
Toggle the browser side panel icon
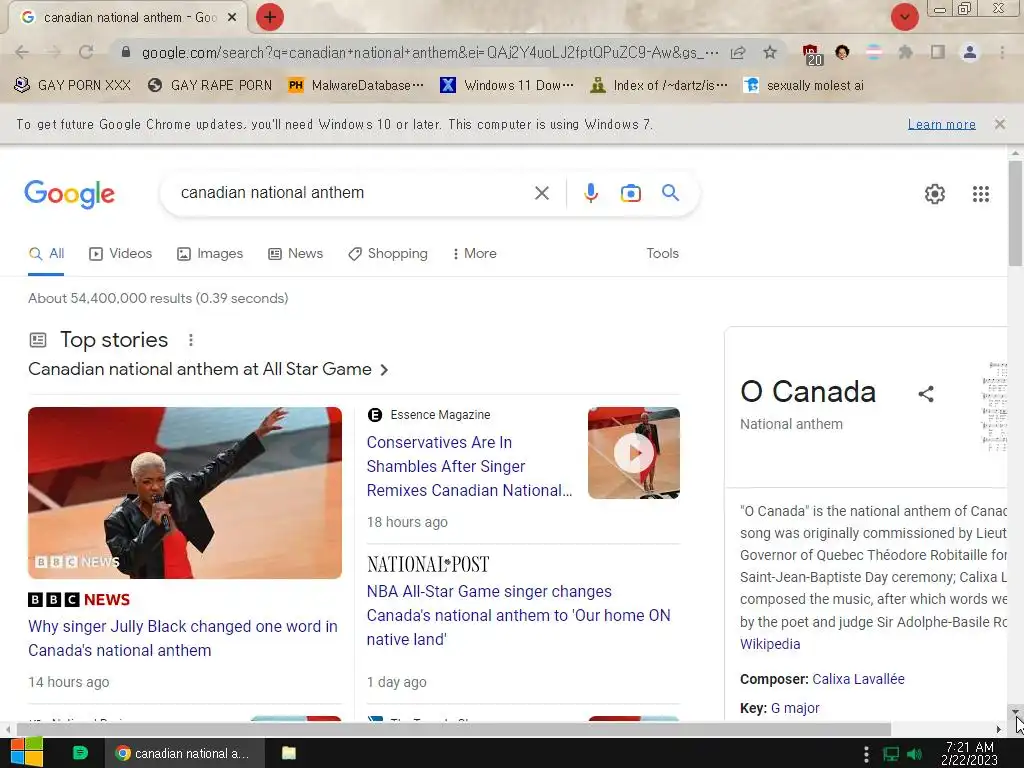coord(938,52)
